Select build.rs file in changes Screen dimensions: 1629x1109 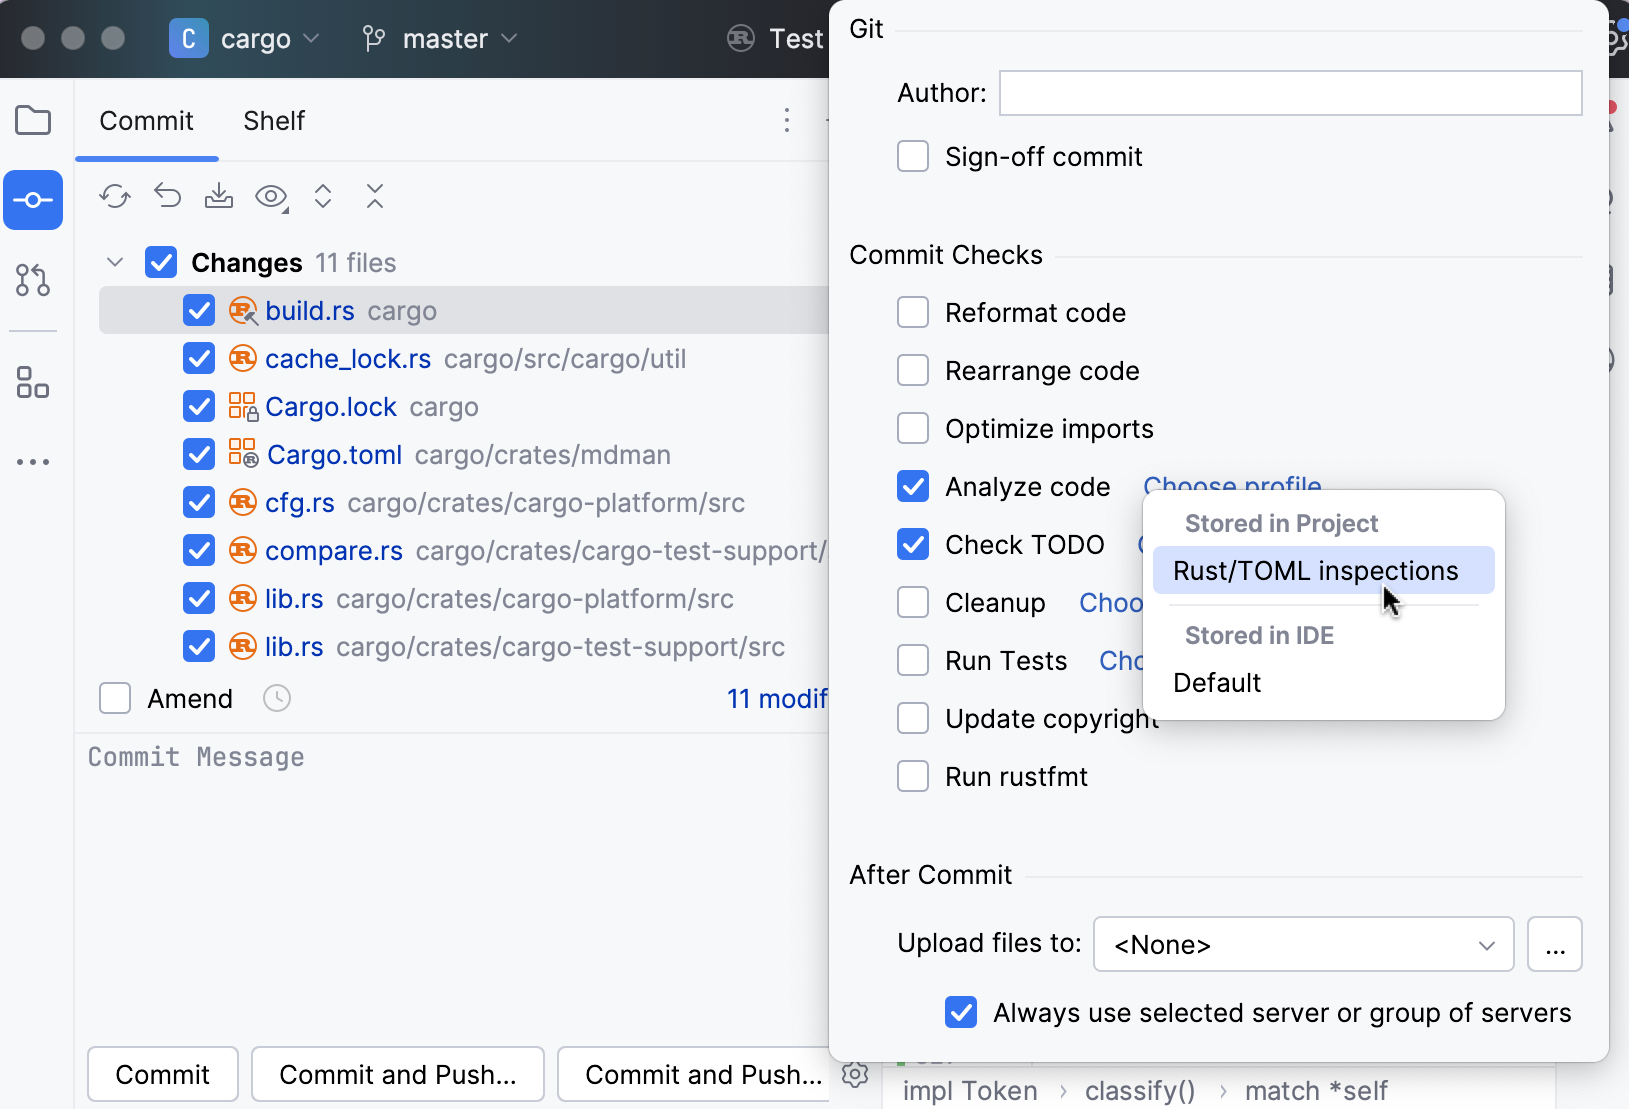pyautogui.click(x=464, y=311)
